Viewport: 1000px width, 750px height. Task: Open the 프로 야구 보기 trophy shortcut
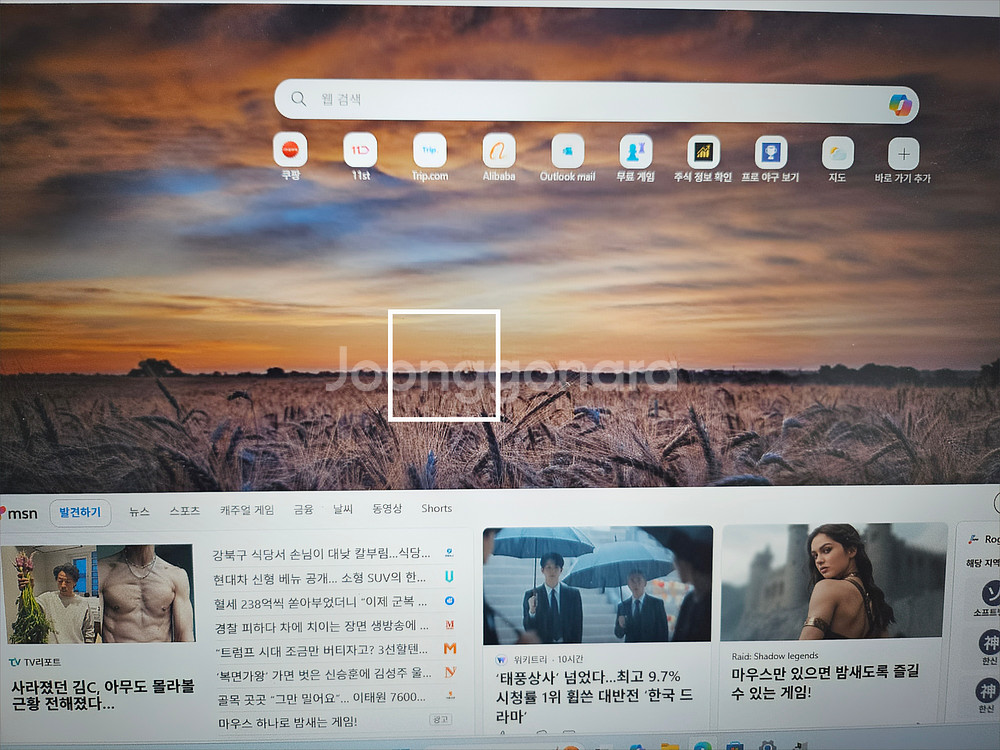click(771, 153)
